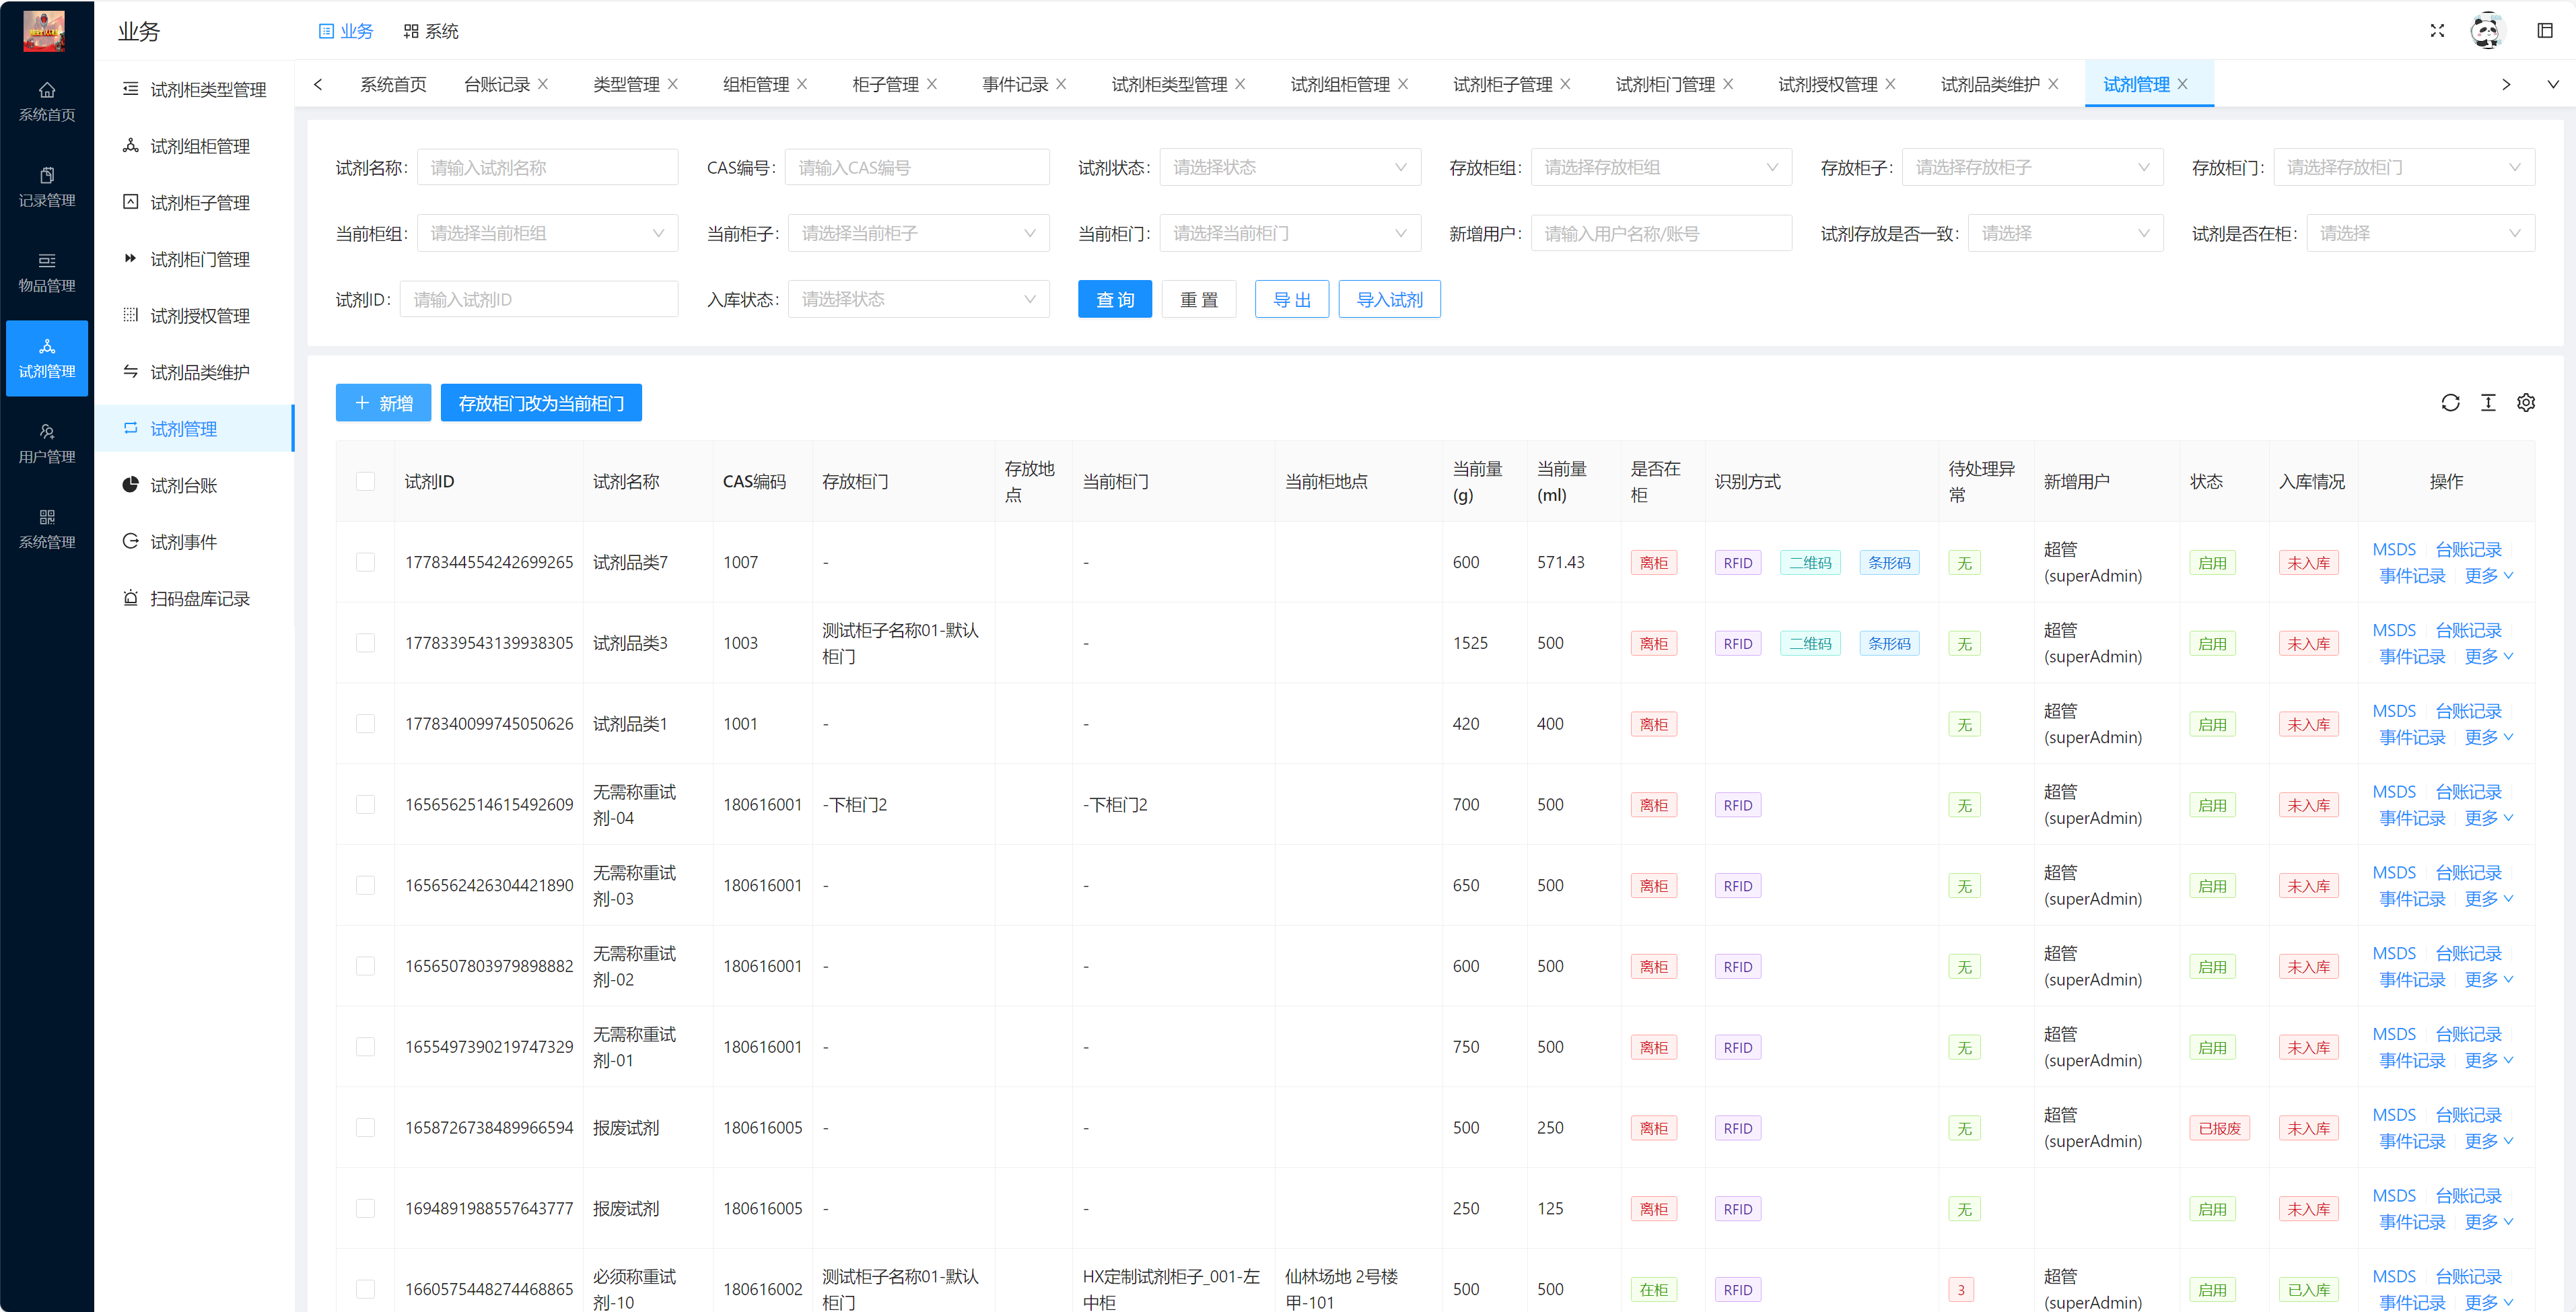Focus the 试剂ID input field
Screen dimensions: 2576x1312
tap(539, 299)
